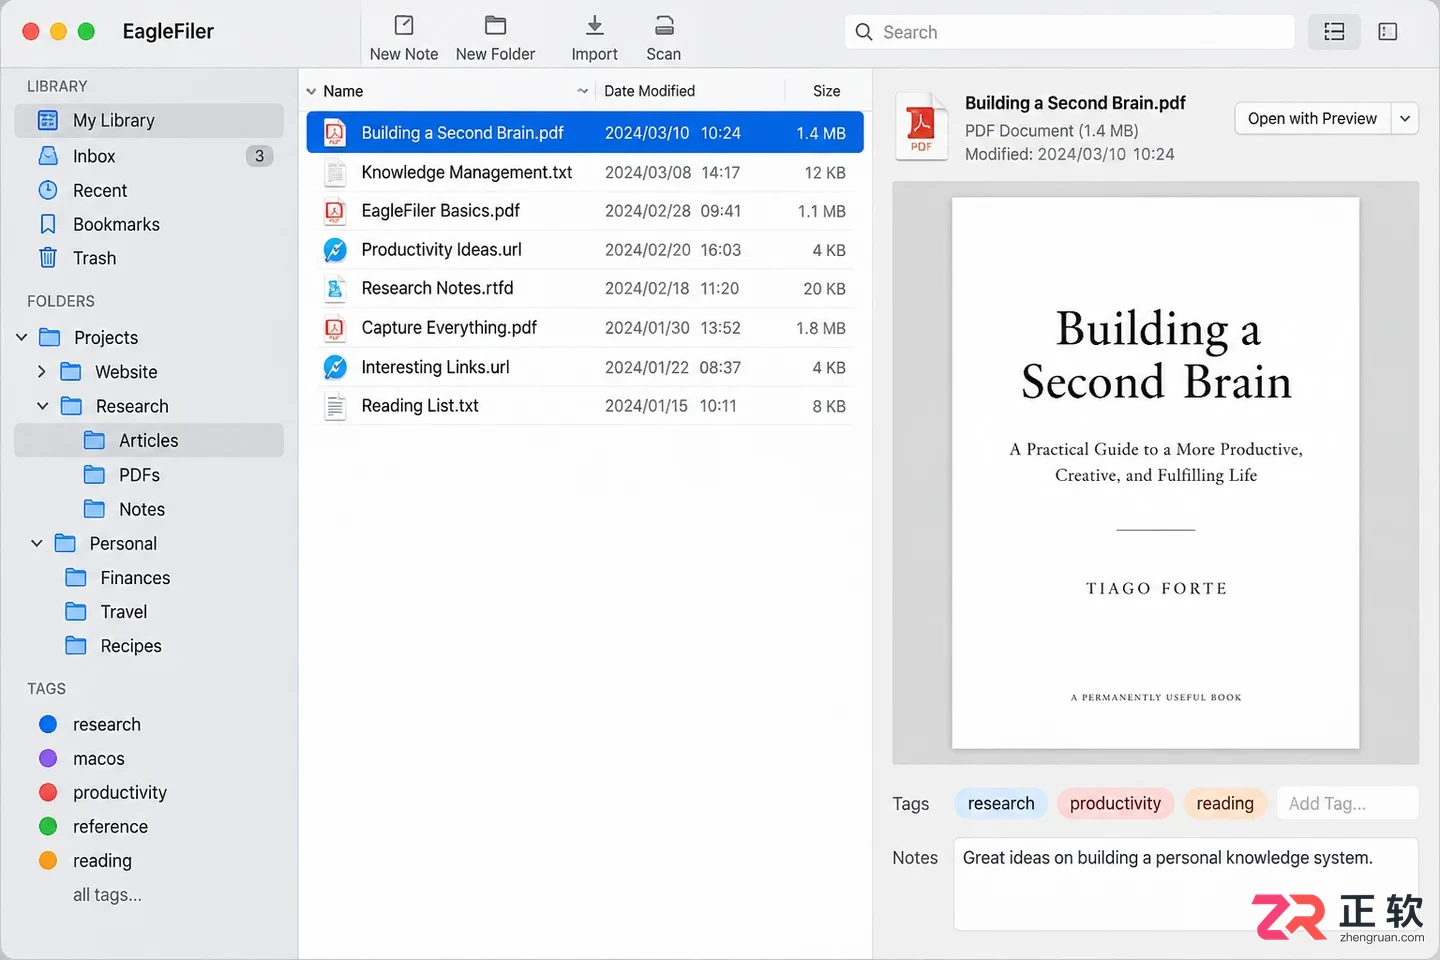Click the text file icon of Reading List.txt
Image resolution: width=1440 pixels, height=960 pixels.
[335, 406]
